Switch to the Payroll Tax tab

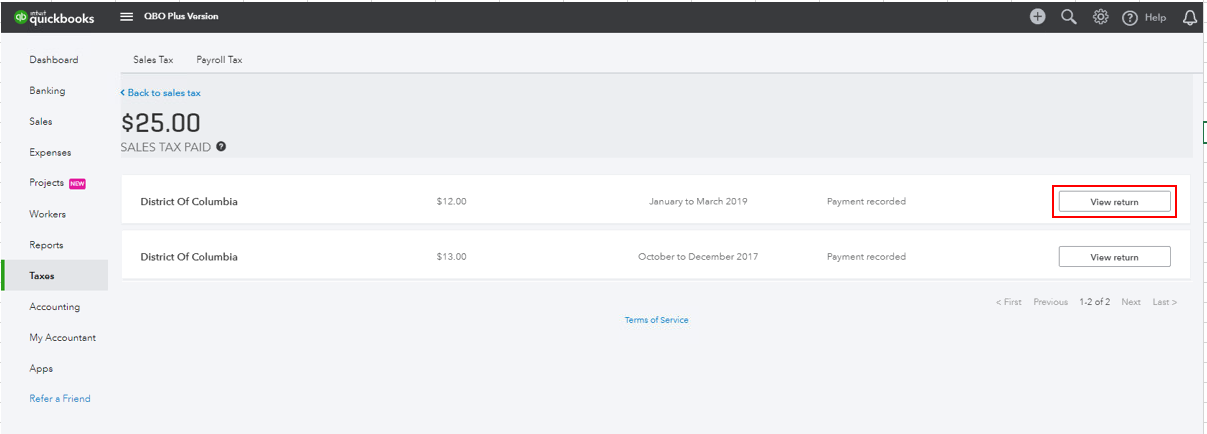pos(219,60)
